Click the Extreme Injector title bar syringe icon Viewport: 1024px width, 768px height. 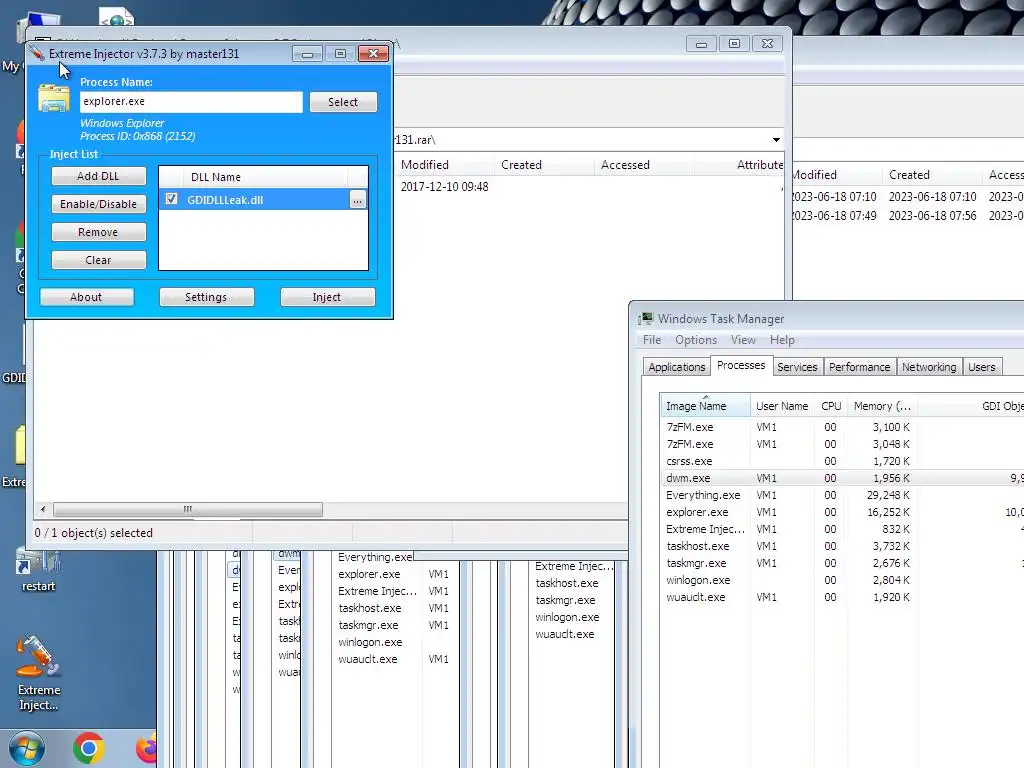pos(37,53)
